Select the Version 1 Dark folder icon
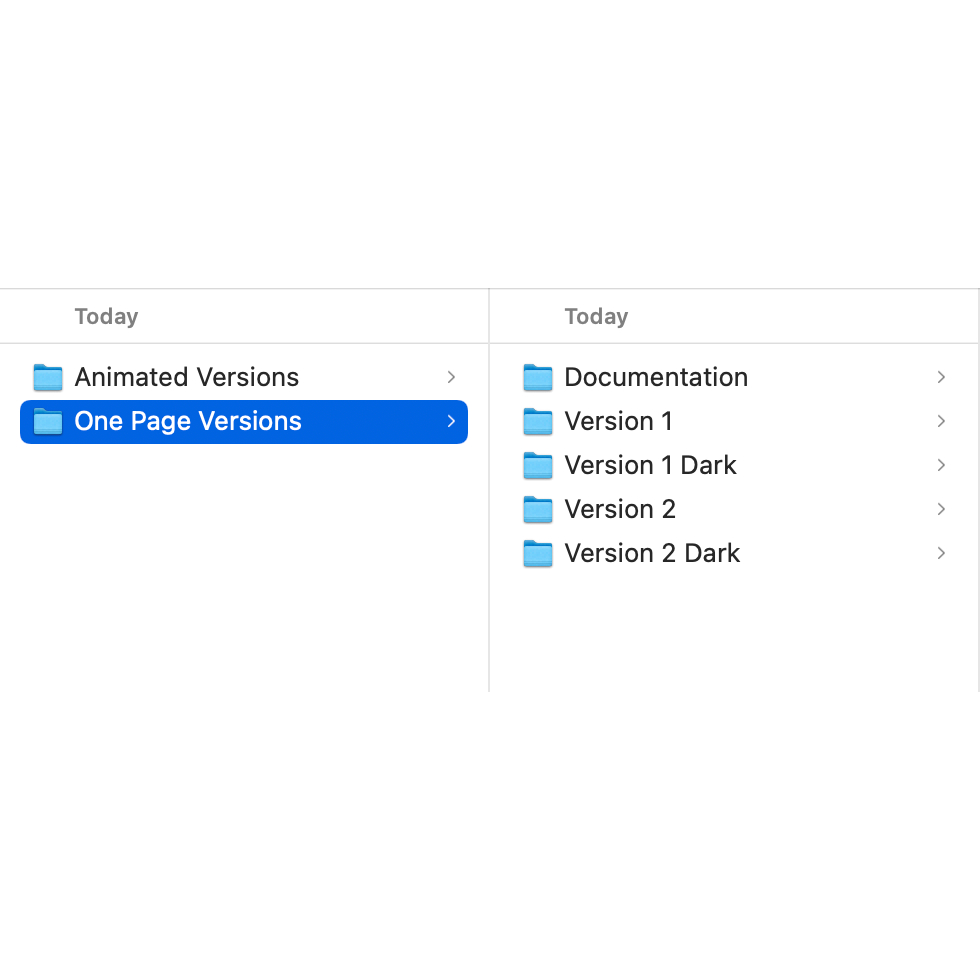 538,466
